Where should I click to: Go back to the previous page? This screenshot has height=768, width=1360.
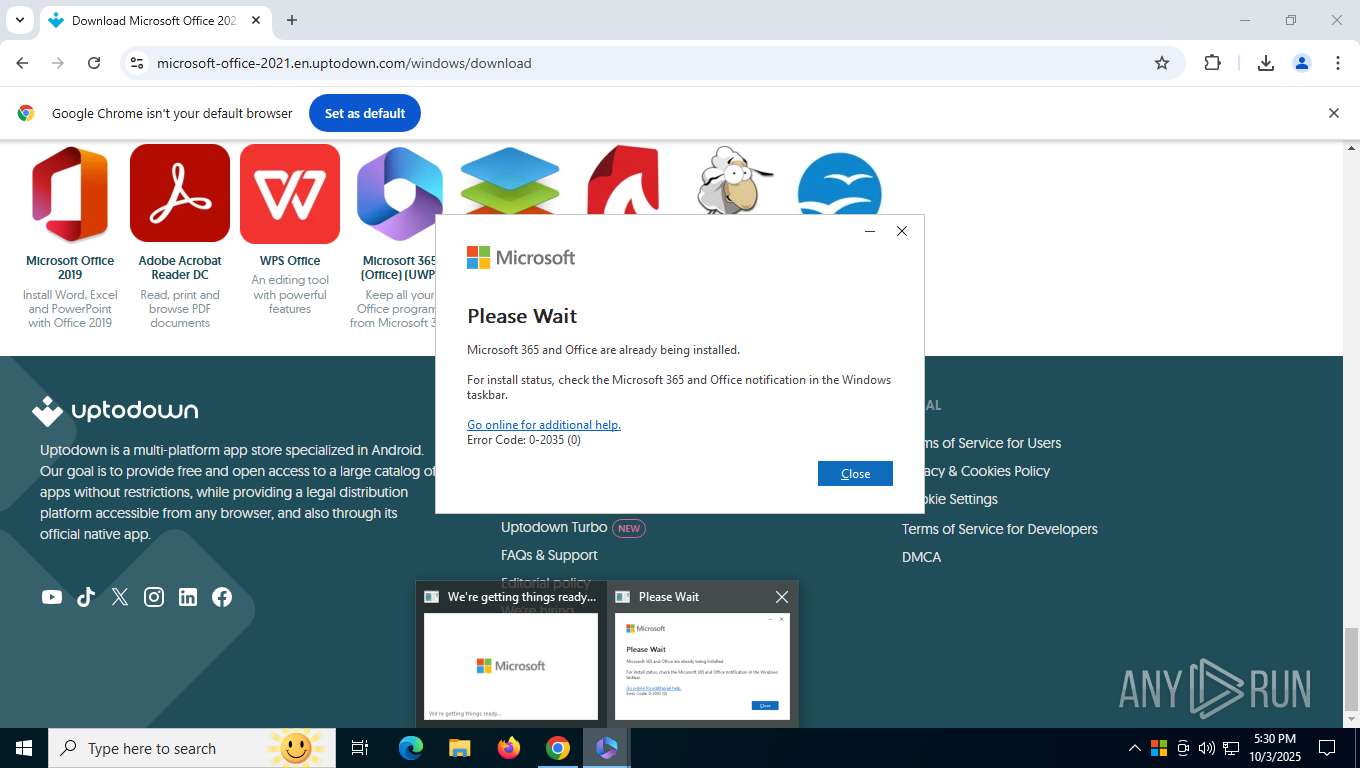pyautogui.click(x=22, y=63)
